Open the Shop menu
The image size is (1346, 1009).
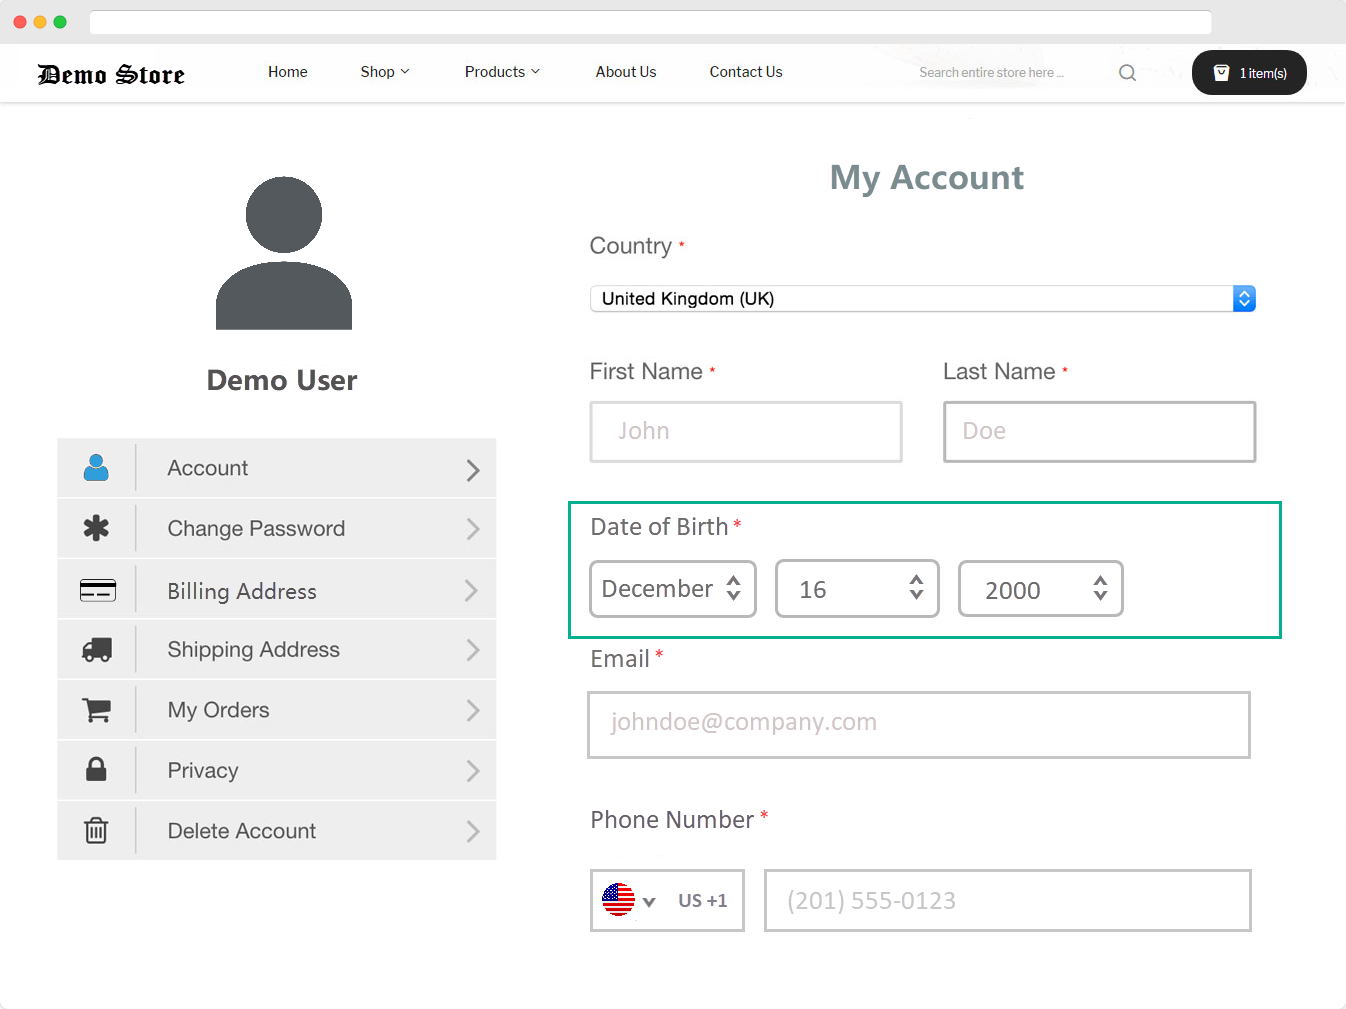pyautogui.click(x=384, y=72)
